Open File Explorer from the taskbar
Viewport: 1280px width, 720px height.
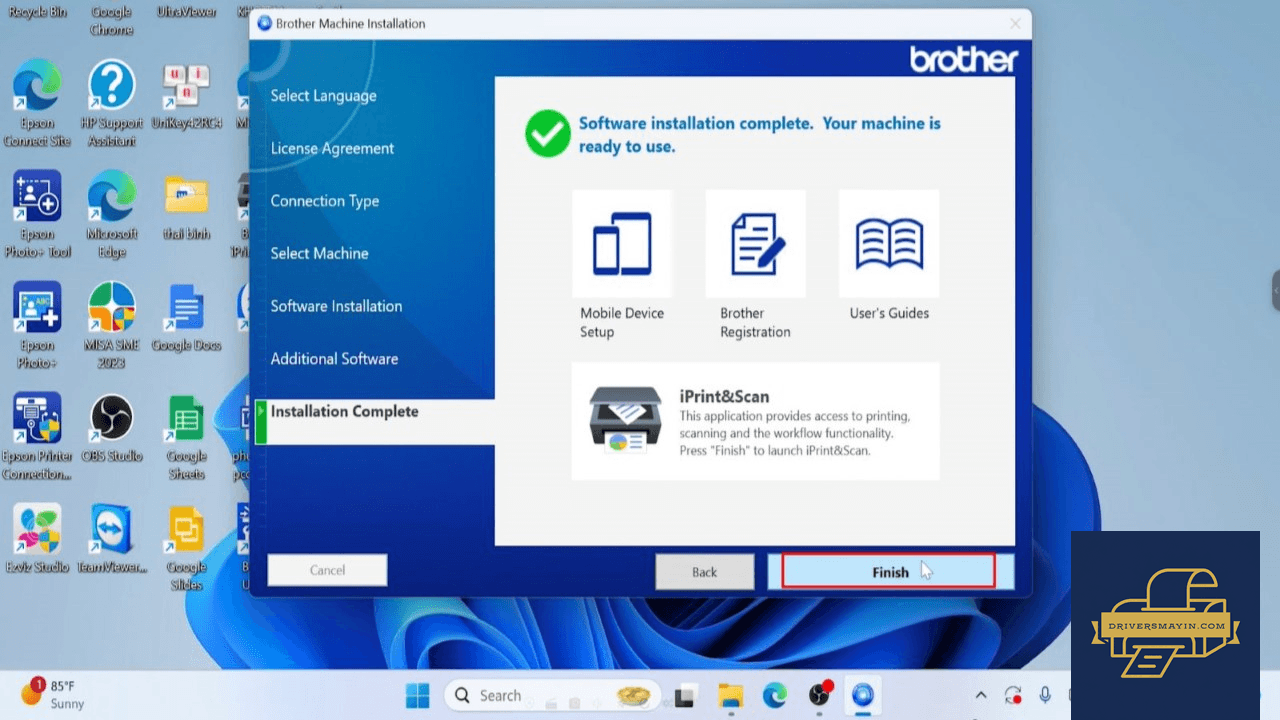(x=730, y=695)
